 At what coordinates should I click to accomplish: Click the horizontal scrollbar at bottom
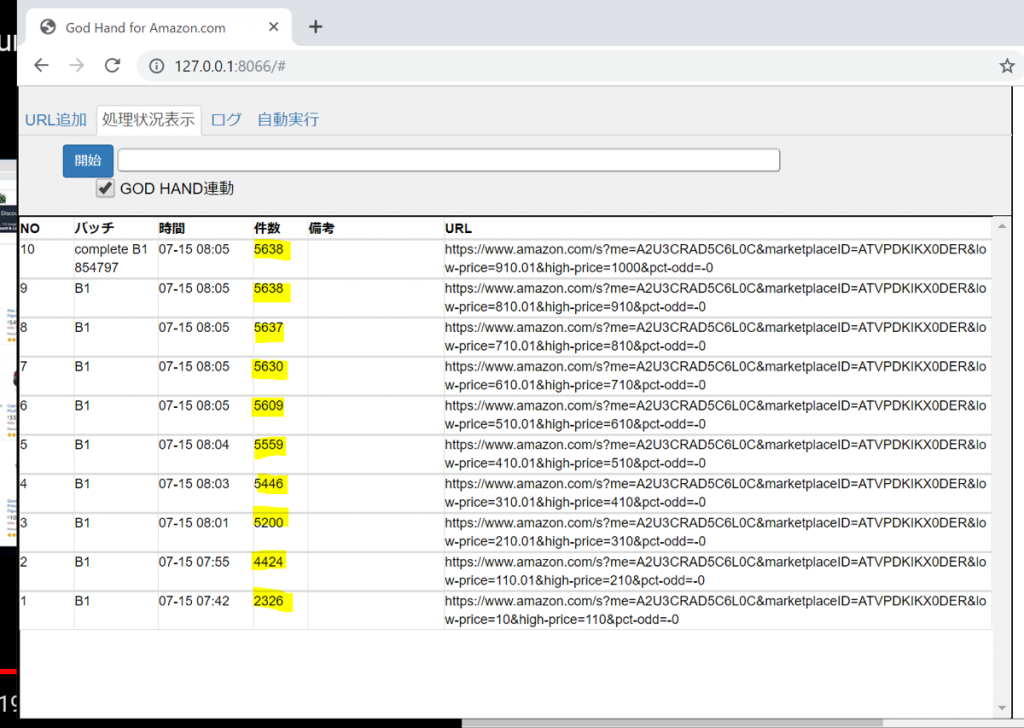click(673, 723)
